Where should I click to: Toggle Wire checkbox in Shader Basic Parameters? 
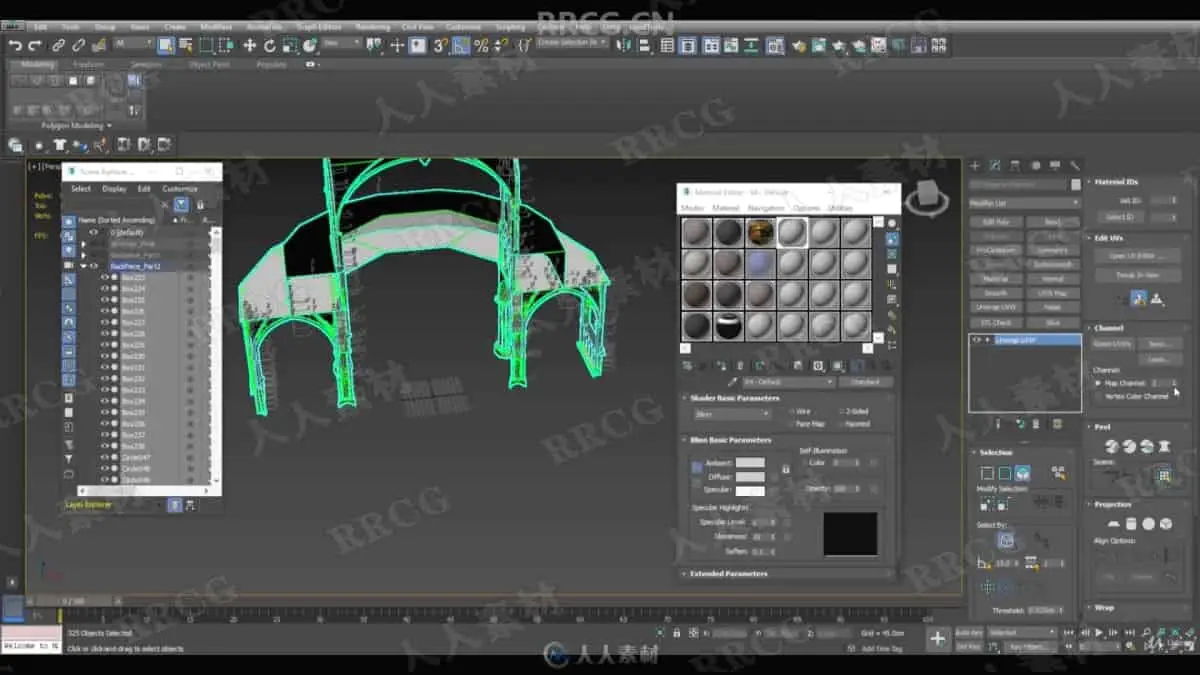tap(793, 411)
